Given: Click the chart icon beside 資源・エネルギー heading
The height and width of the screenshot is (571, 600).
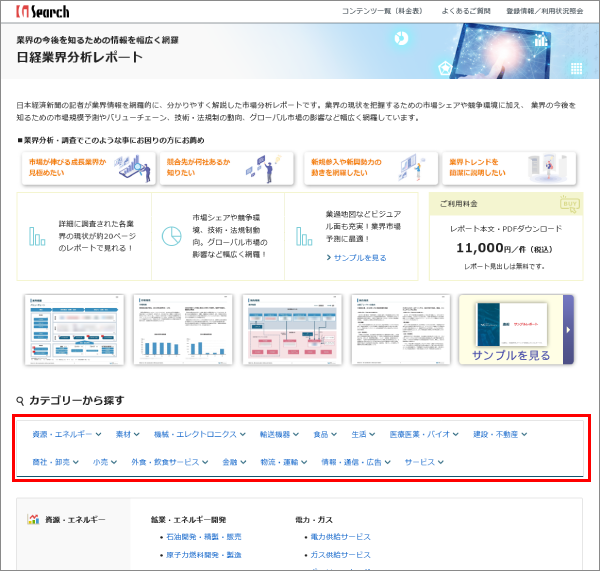Looking at the screenshot, I should pyautogui.click(x=33, y=519).
